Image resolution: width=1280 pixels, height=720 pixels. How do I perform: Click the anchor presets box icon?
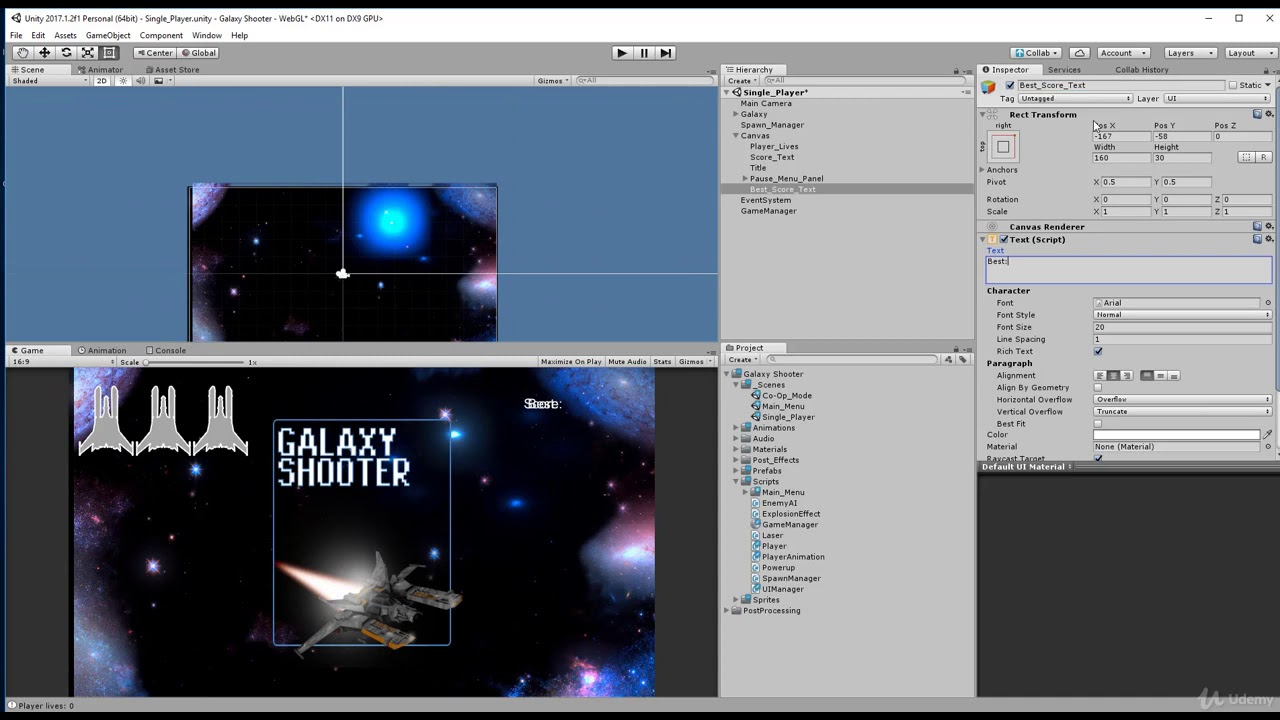1003,147
